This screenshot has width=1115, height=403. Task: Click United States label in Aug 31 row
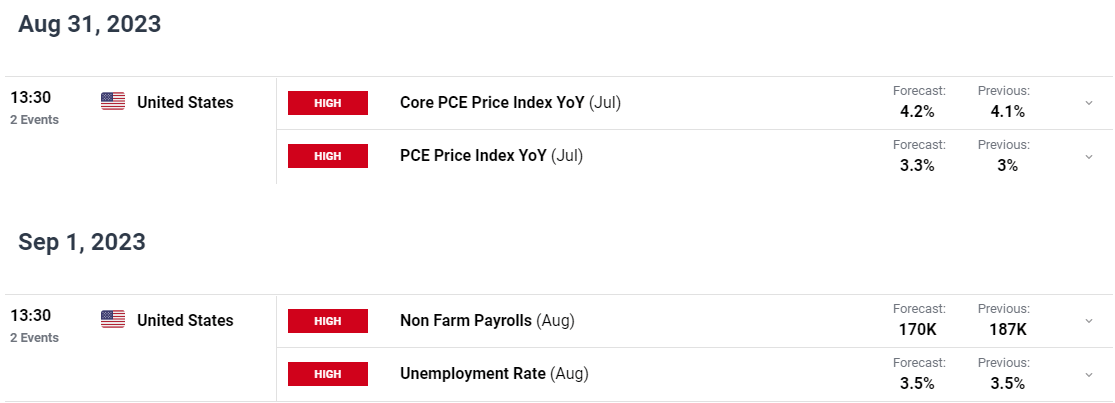(185, 102)
